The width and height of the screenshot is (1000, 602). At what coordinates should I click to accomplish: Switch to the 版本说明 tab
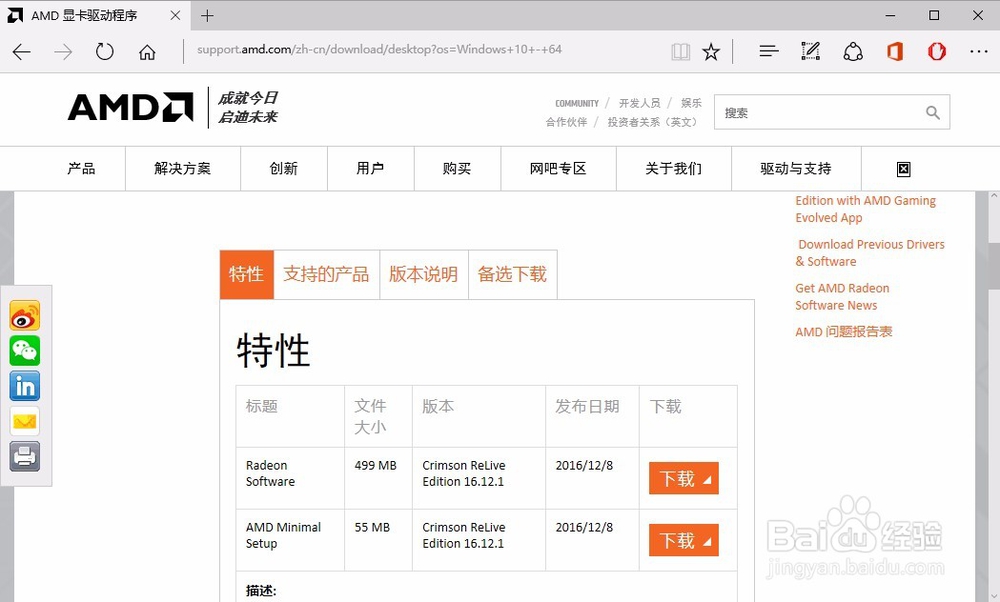[x=423, y=274]
